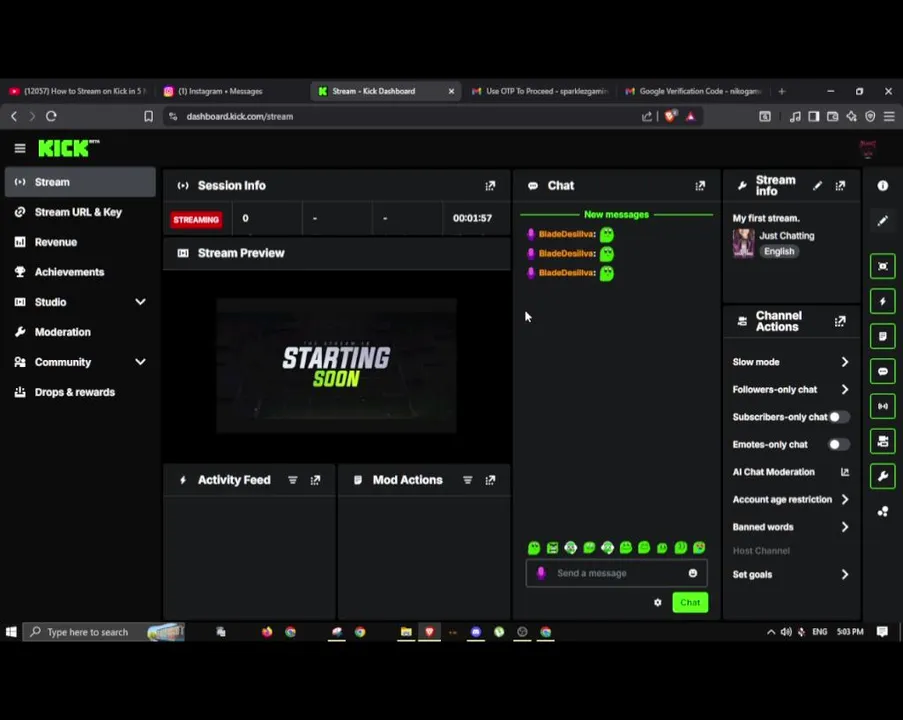
Task: Open the Windows Start menu
Action: coord(11,632)
